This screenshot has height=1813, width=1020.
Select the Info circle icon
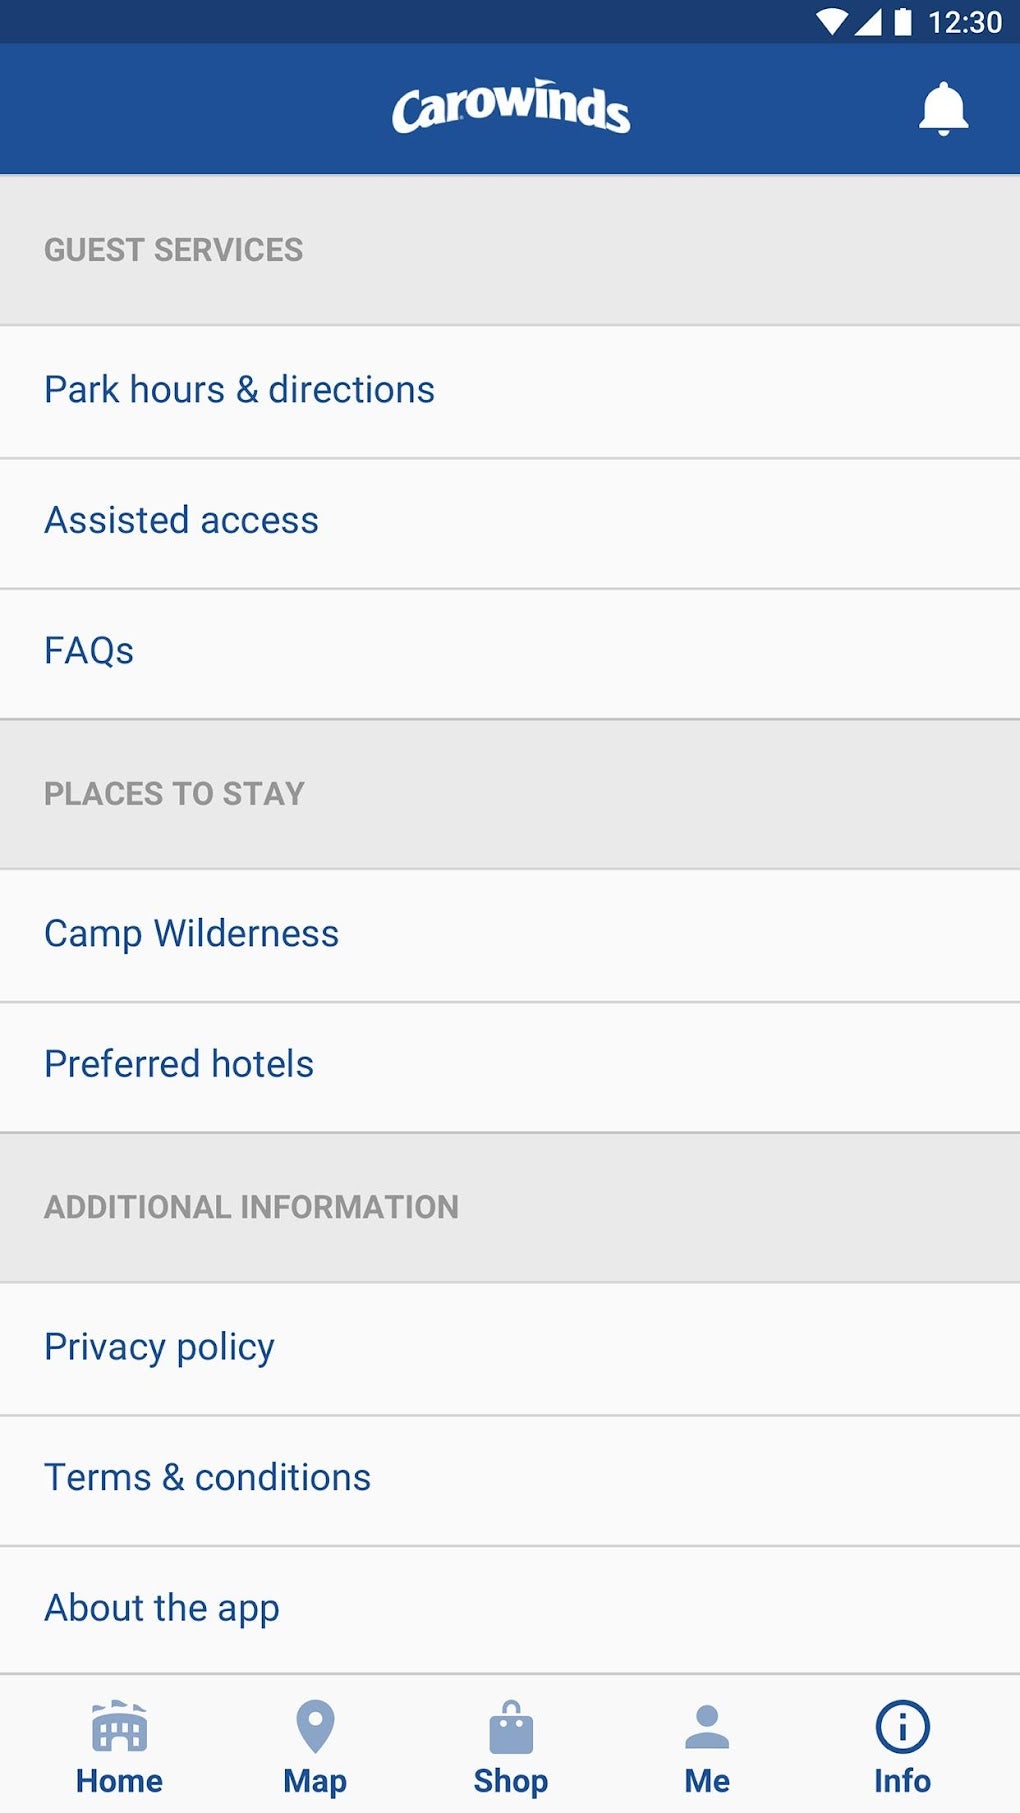point(902,1727)
